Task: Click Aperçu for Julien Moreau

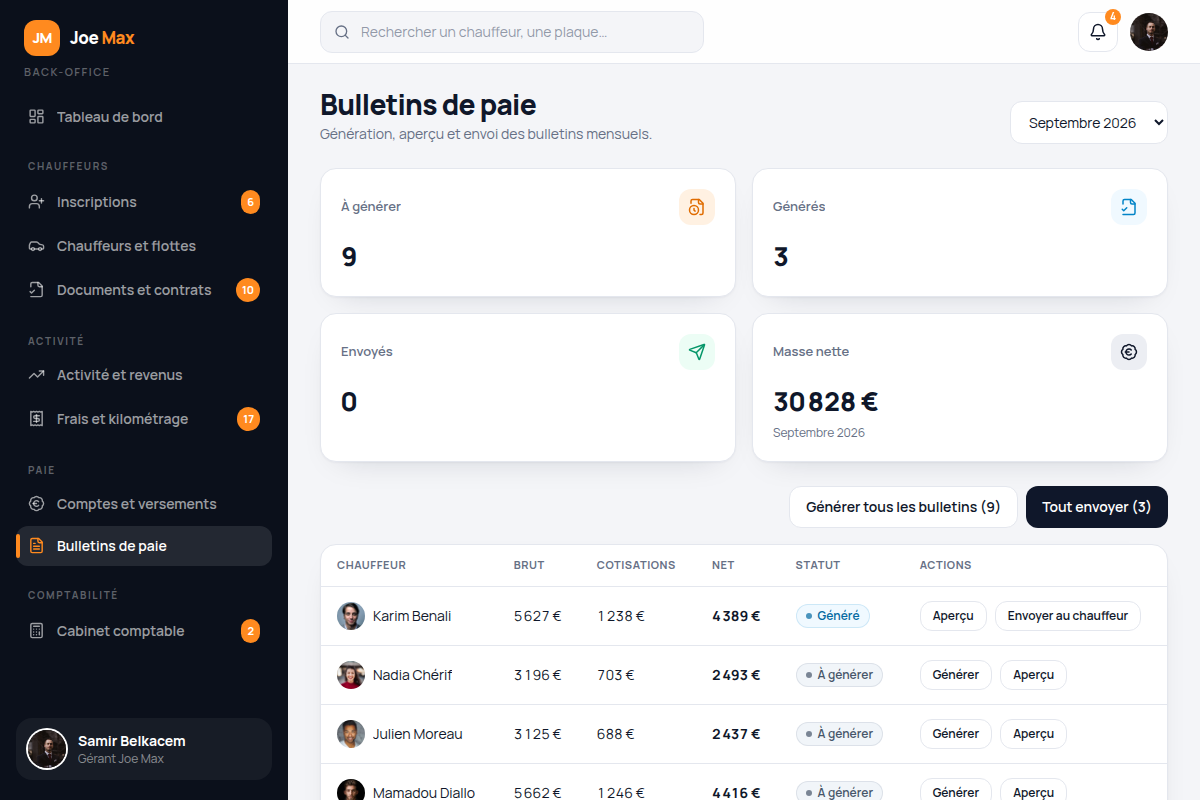Action: [x=1033, y=734]
